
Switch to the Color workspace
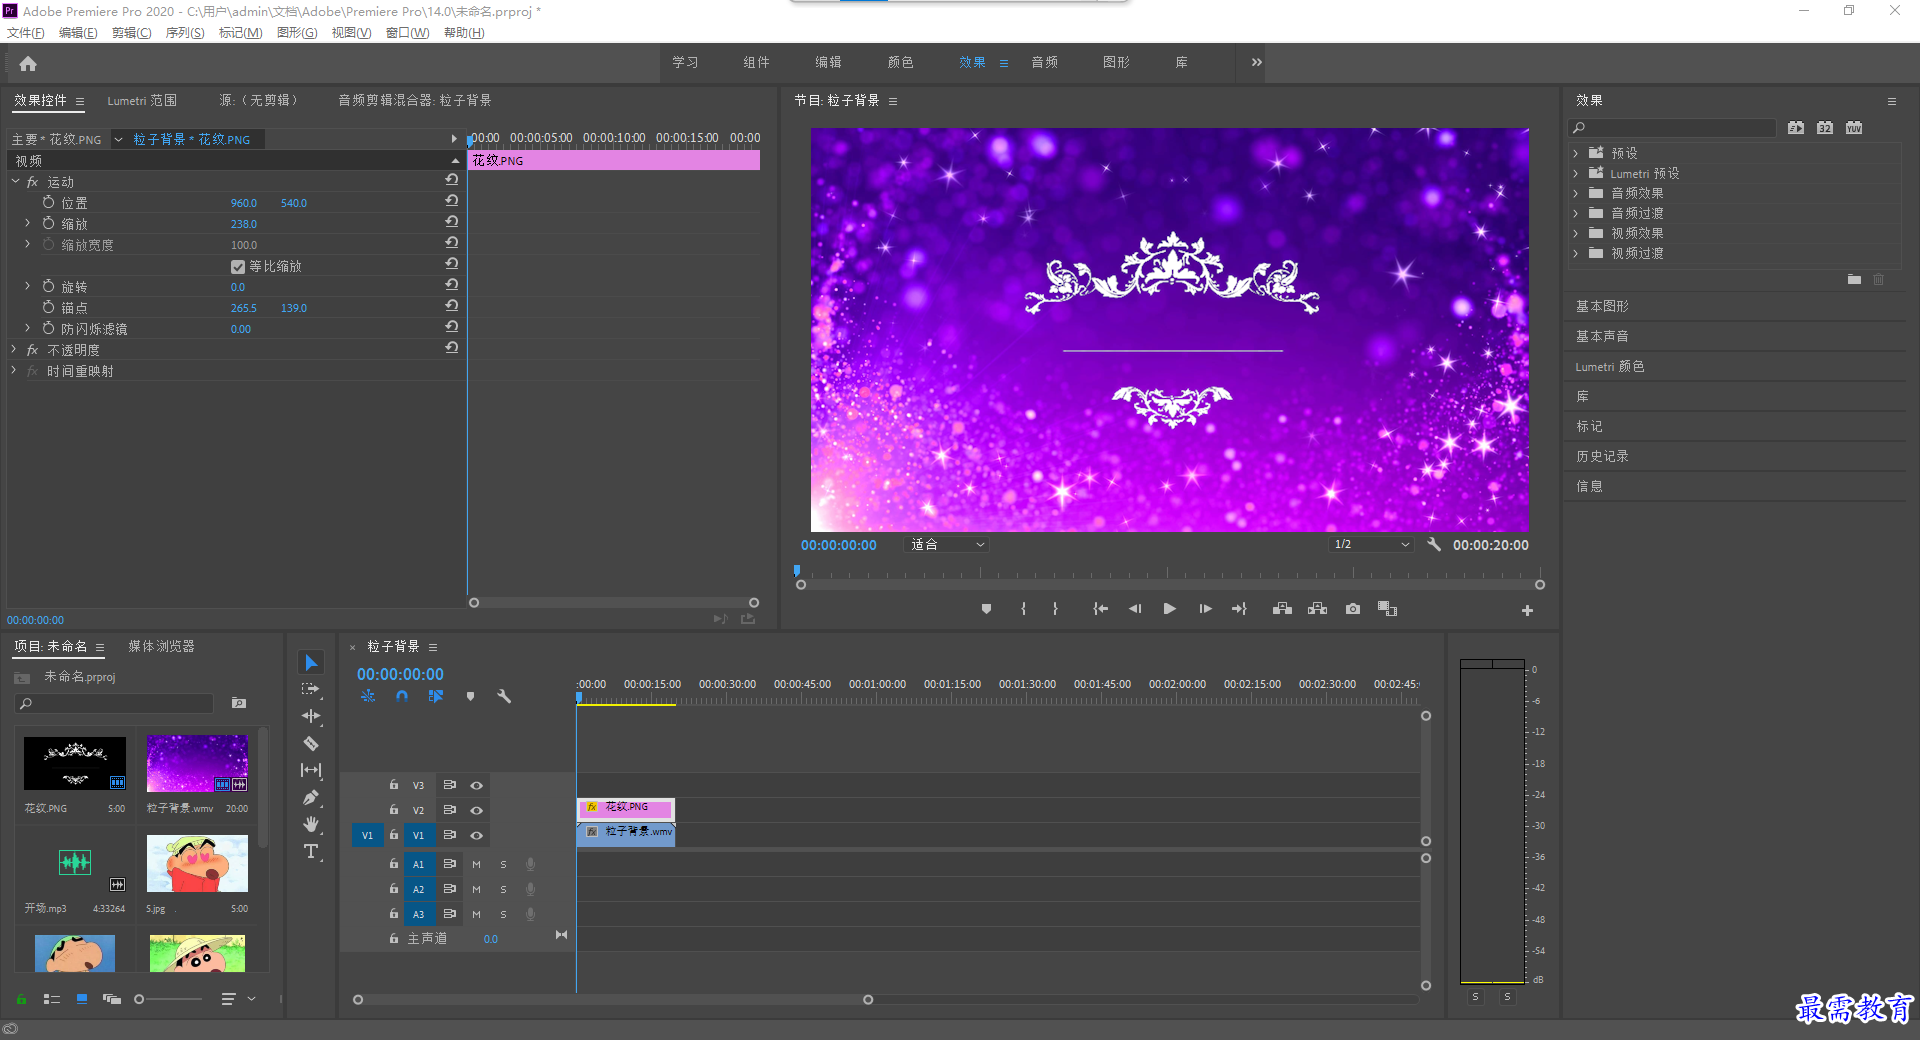900,62
